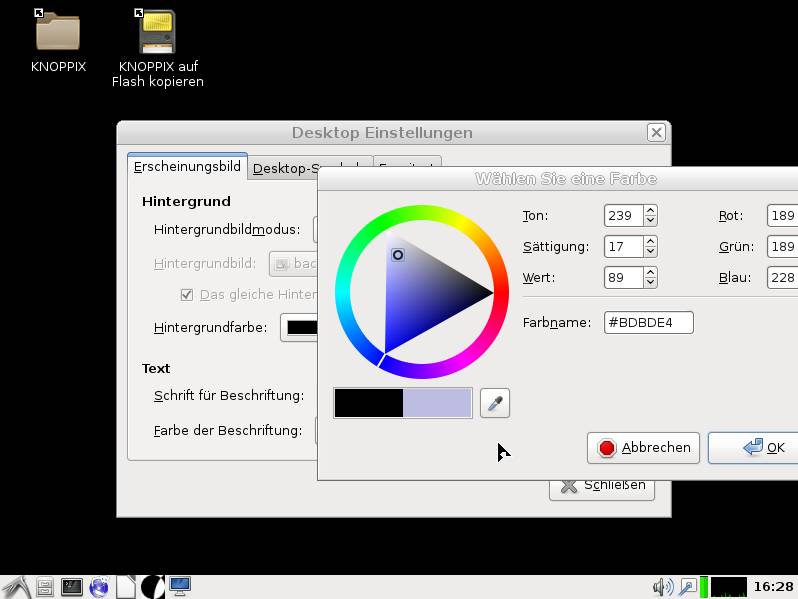Open the terminal from the taskbar
Image resolution: width=798 pixels, height=599 pixels.
click(x=71, y=587)
